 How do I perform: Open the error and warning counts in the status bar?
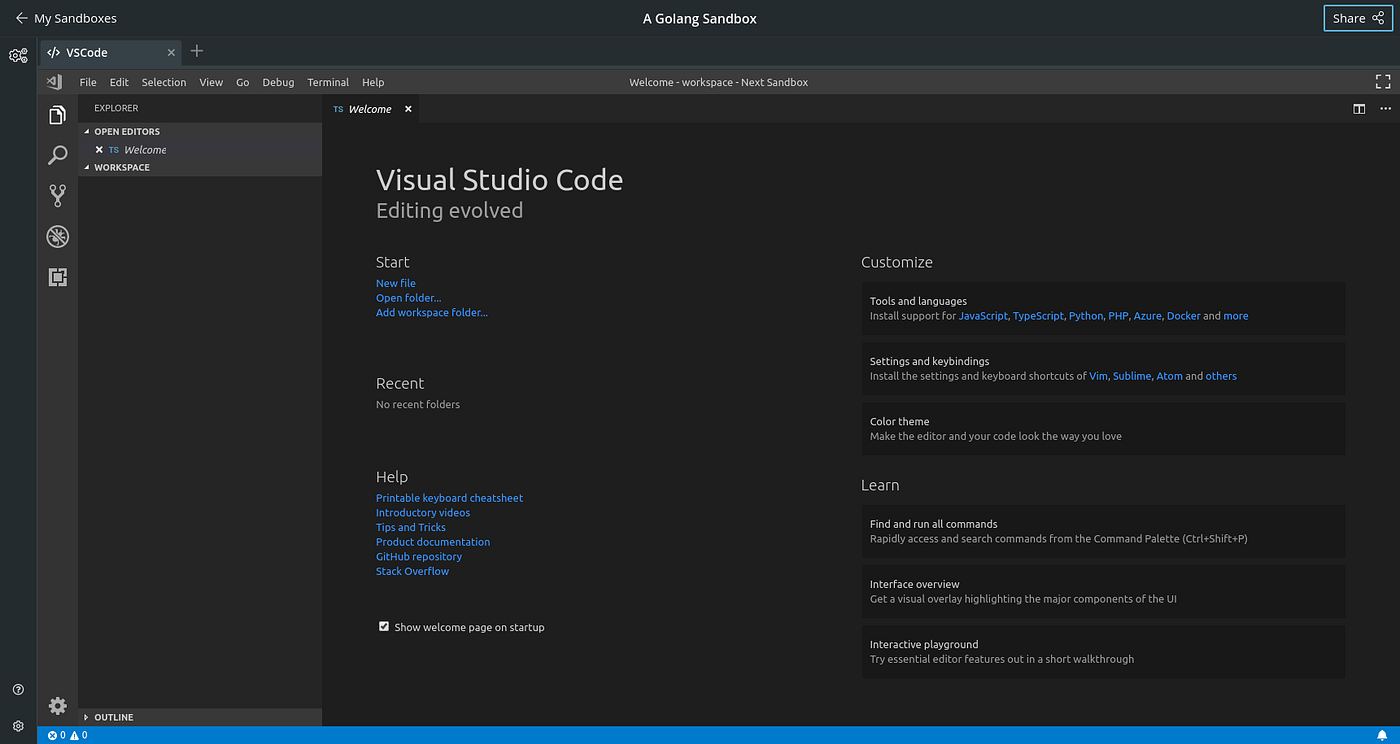click(67, 735)
